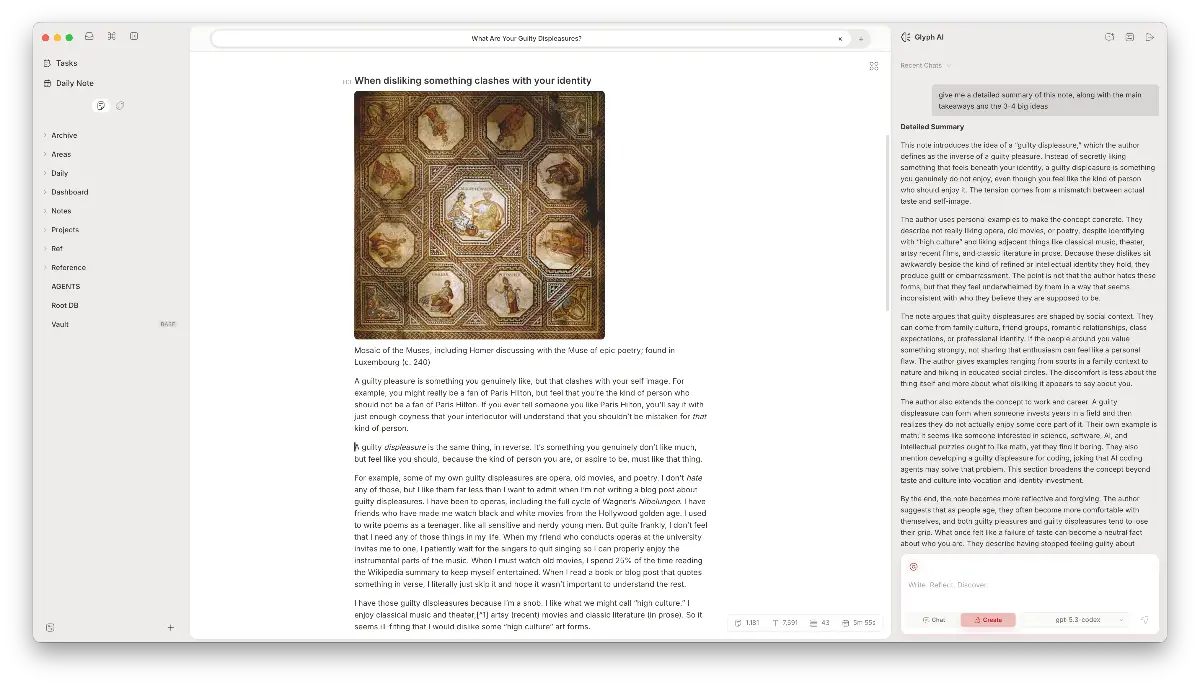This screenshot has width=1200, height=686.
Task: Click the settings icon at bottom left
Action: click(50, 627)
